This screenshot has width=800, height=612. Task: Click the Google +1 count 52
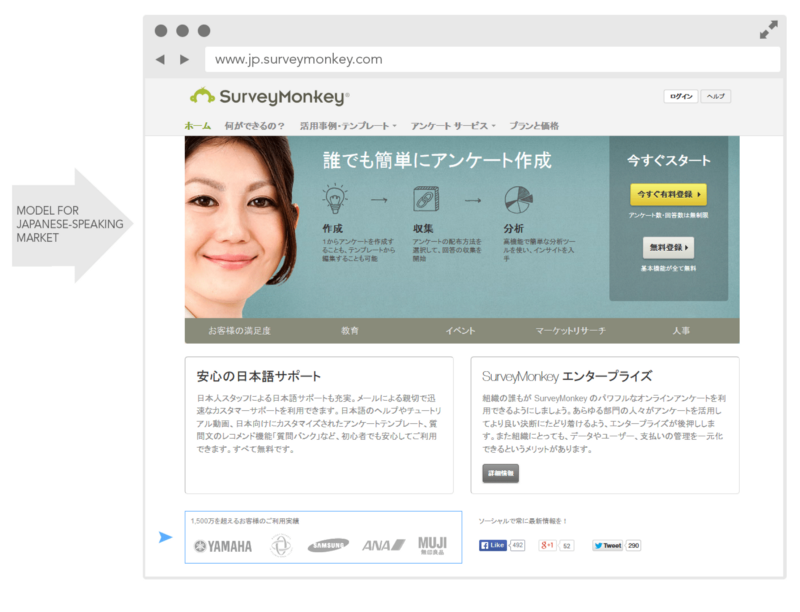pyautogui.click(x=566, y=546)
